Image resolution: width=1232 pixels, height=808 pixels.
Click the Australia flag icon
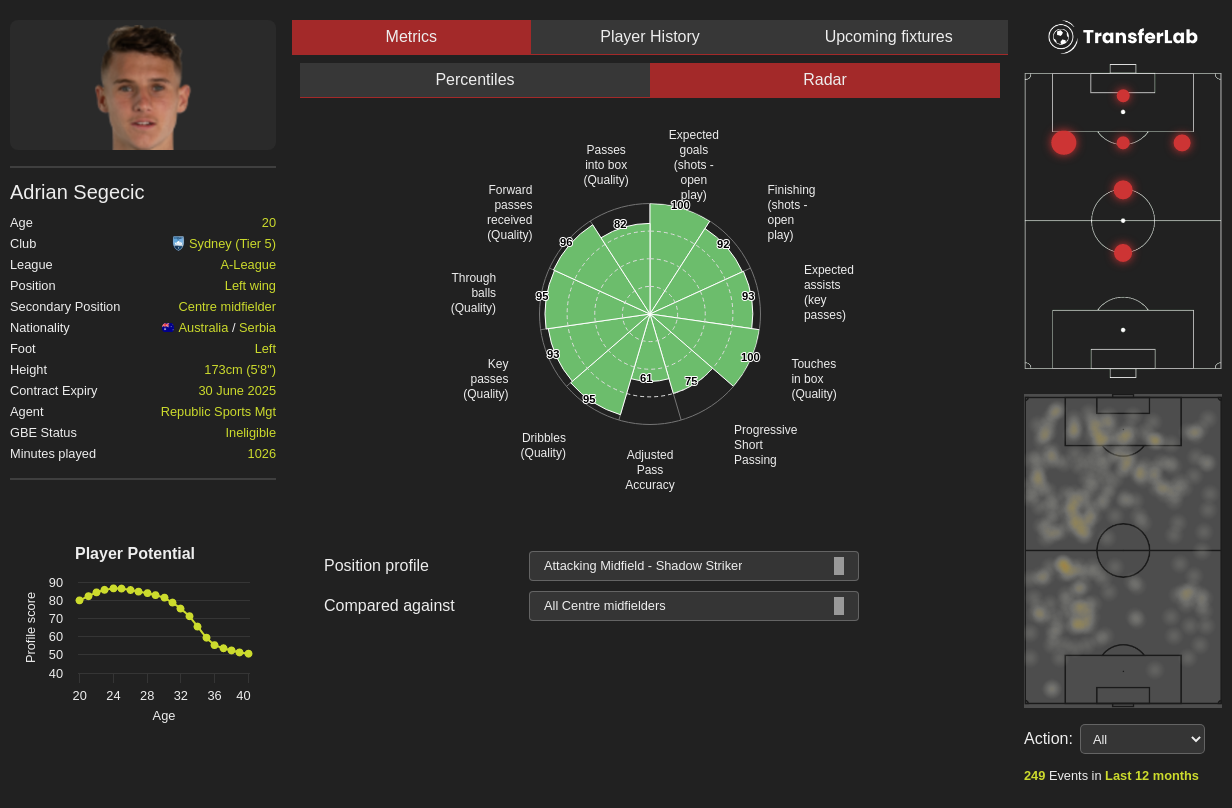tap(167, 327)
